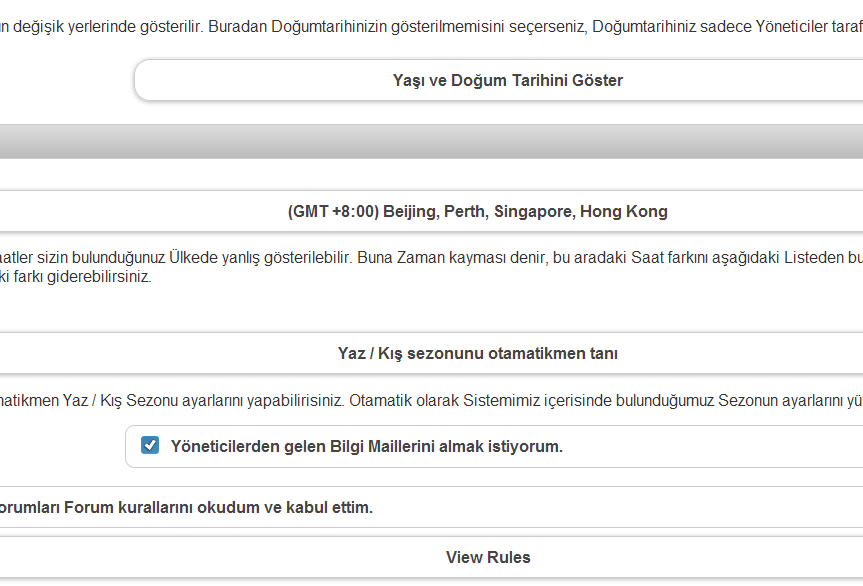The height and width of the screenshot is (586, 863).
Task: Click 'istiyorum' at the checkbox label end
Action: (x=529, y=446)
